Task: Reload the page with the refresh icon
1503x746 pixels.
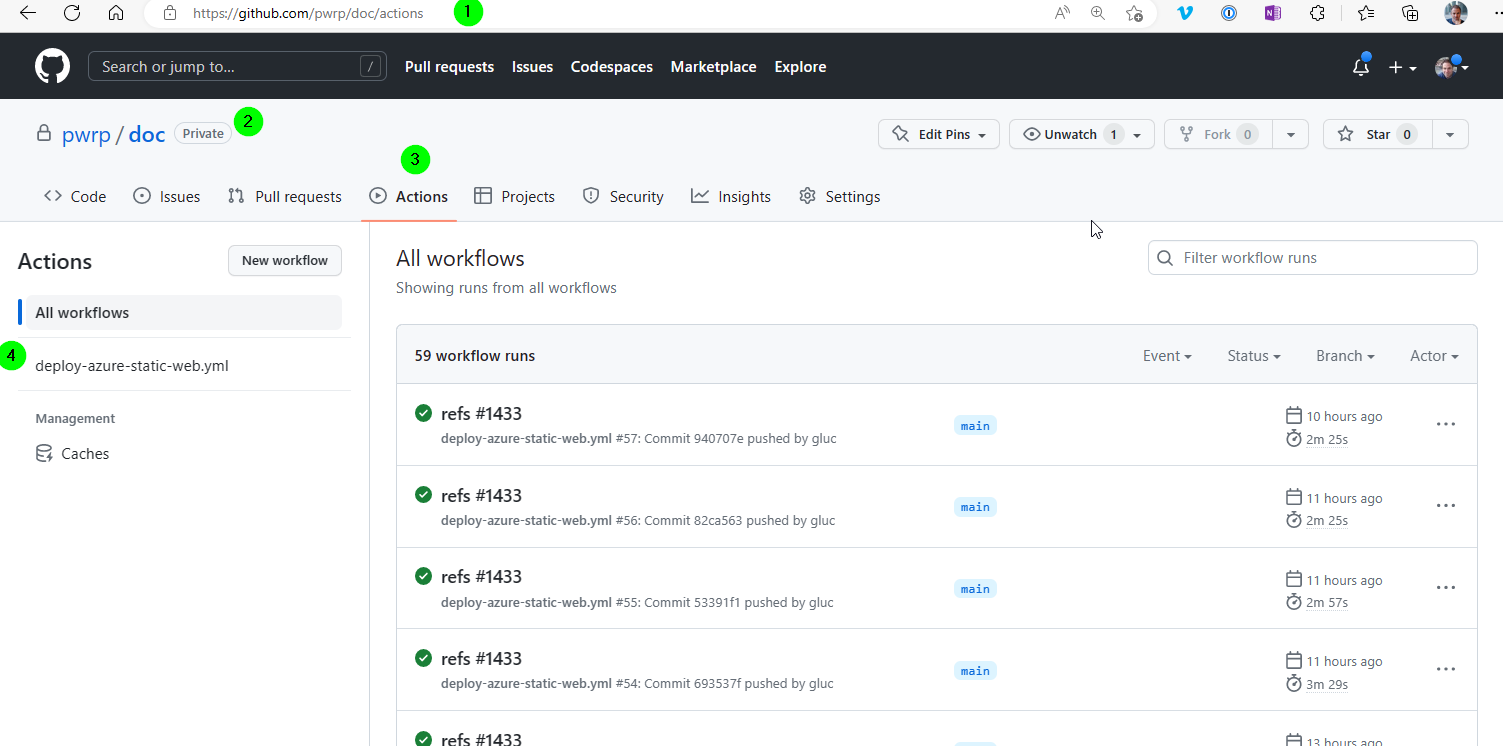Action: click(x=72, y=13)
